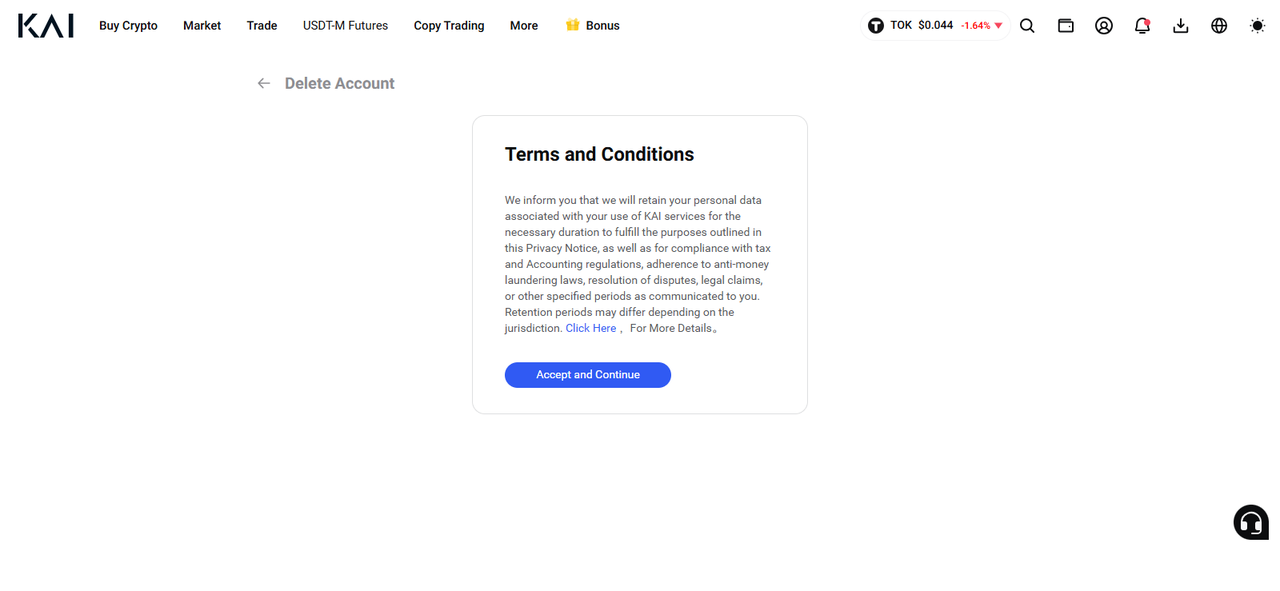Expand the TOK price ticker dropdown arrow
The image size is (1280, 591).
click(998, 26)
